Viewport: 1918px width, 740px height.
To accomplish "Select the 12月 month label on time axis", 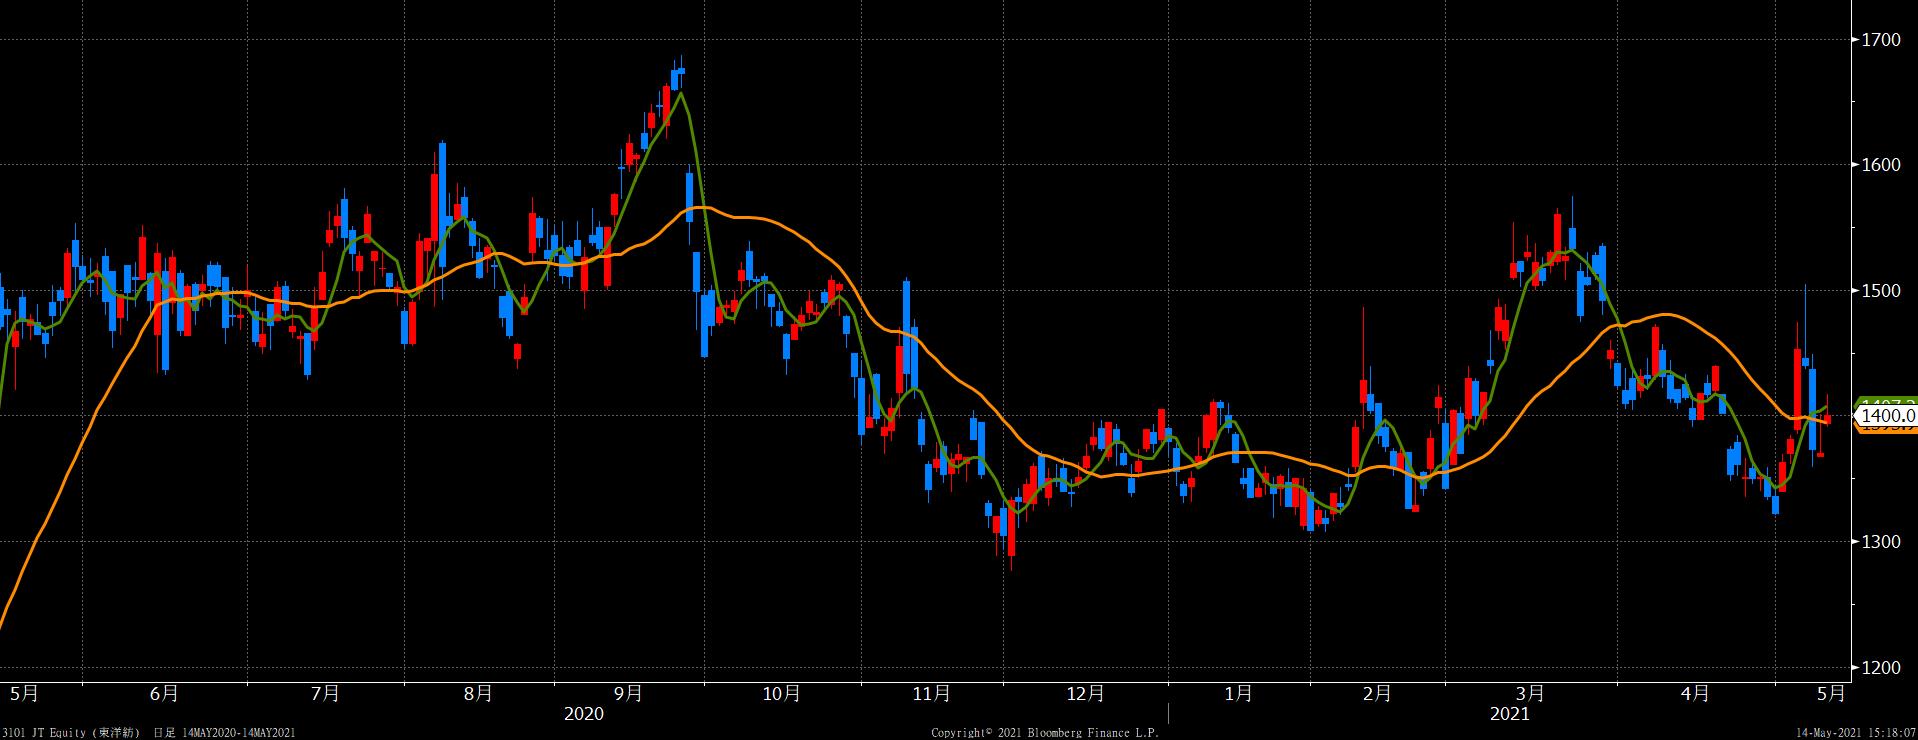I will [1085, 693].
